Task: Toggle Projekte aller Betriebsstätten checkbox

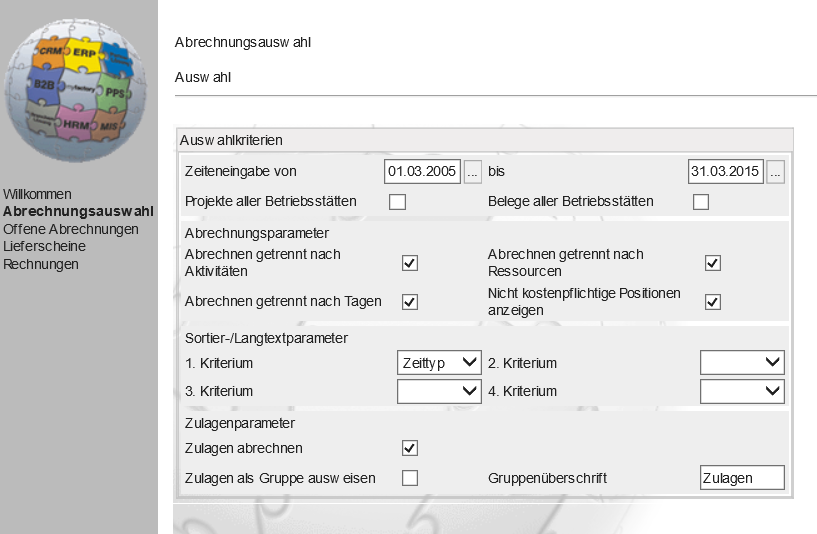Action: (x=398, y=202)
